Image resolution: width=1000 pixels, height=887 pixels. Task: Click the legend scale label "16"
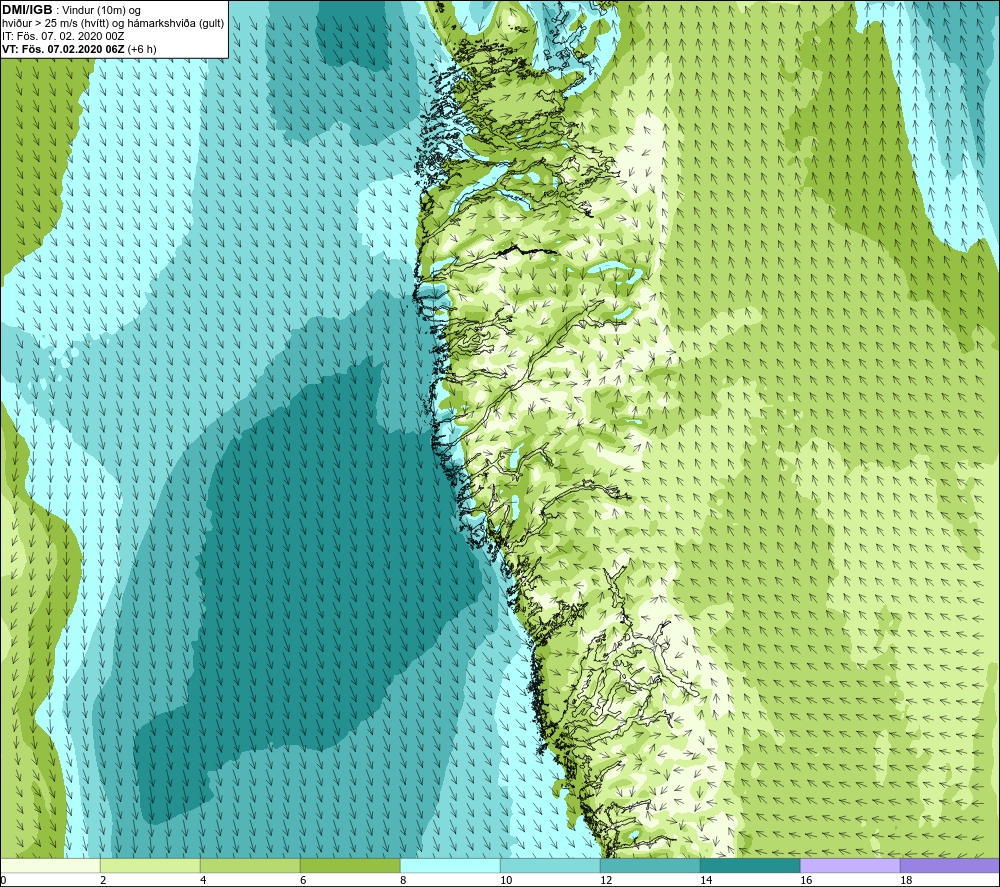click(x=806, y=881)
